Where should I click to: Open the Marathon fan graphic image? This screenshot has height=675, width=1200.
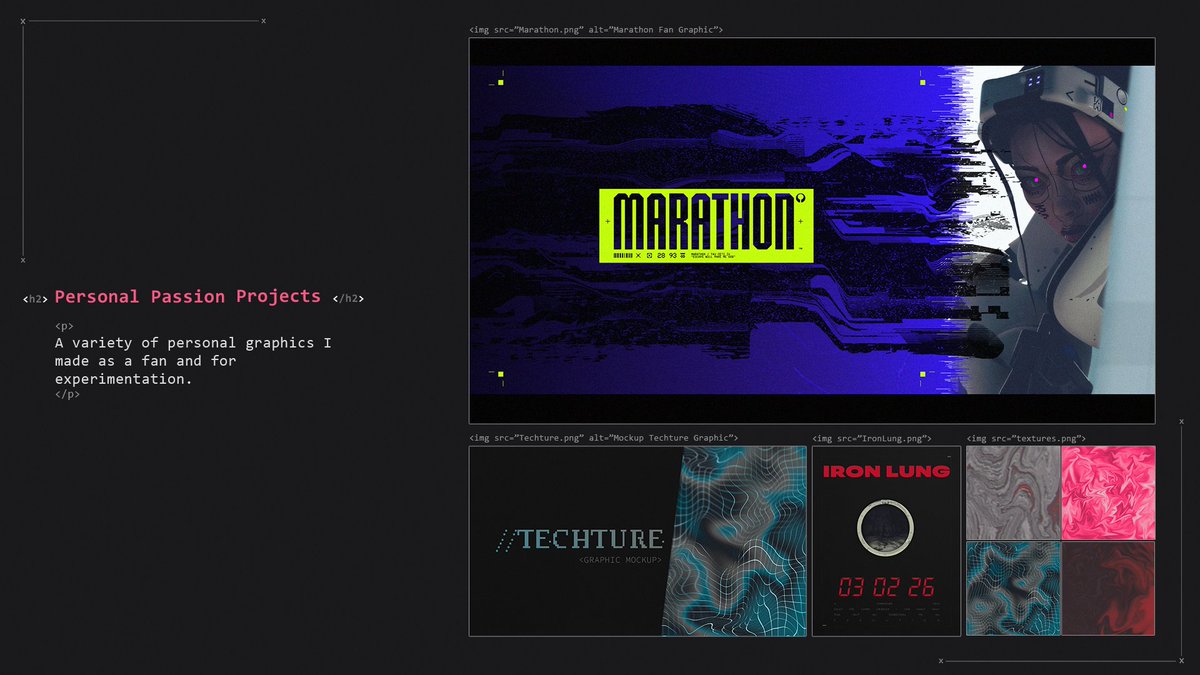[x=812, y=231]
